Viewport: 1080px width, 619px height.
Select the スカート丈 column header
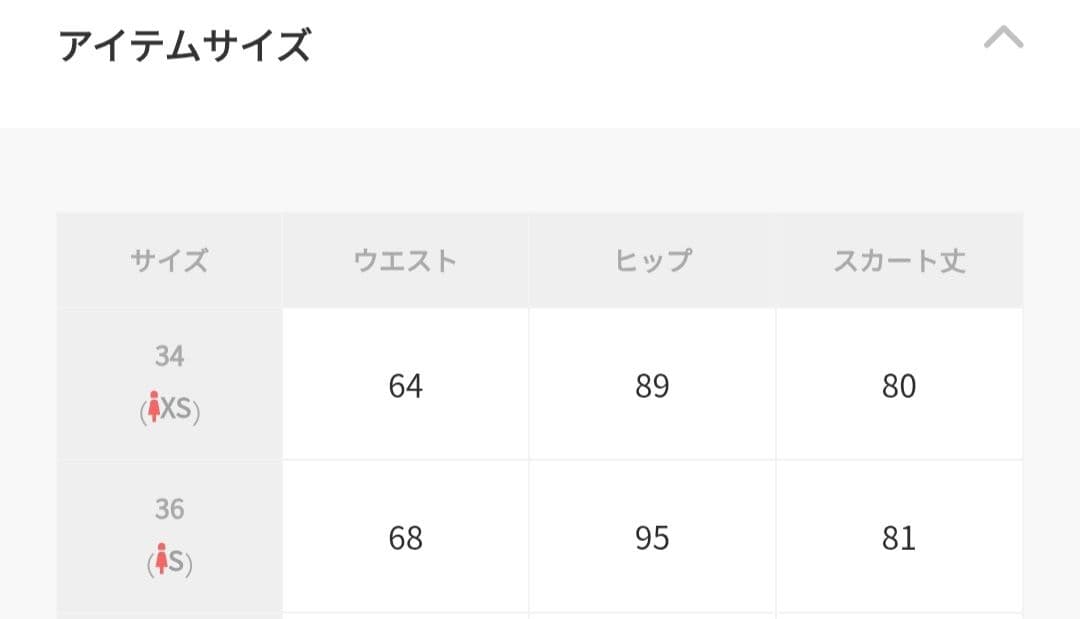click(898, 261)
